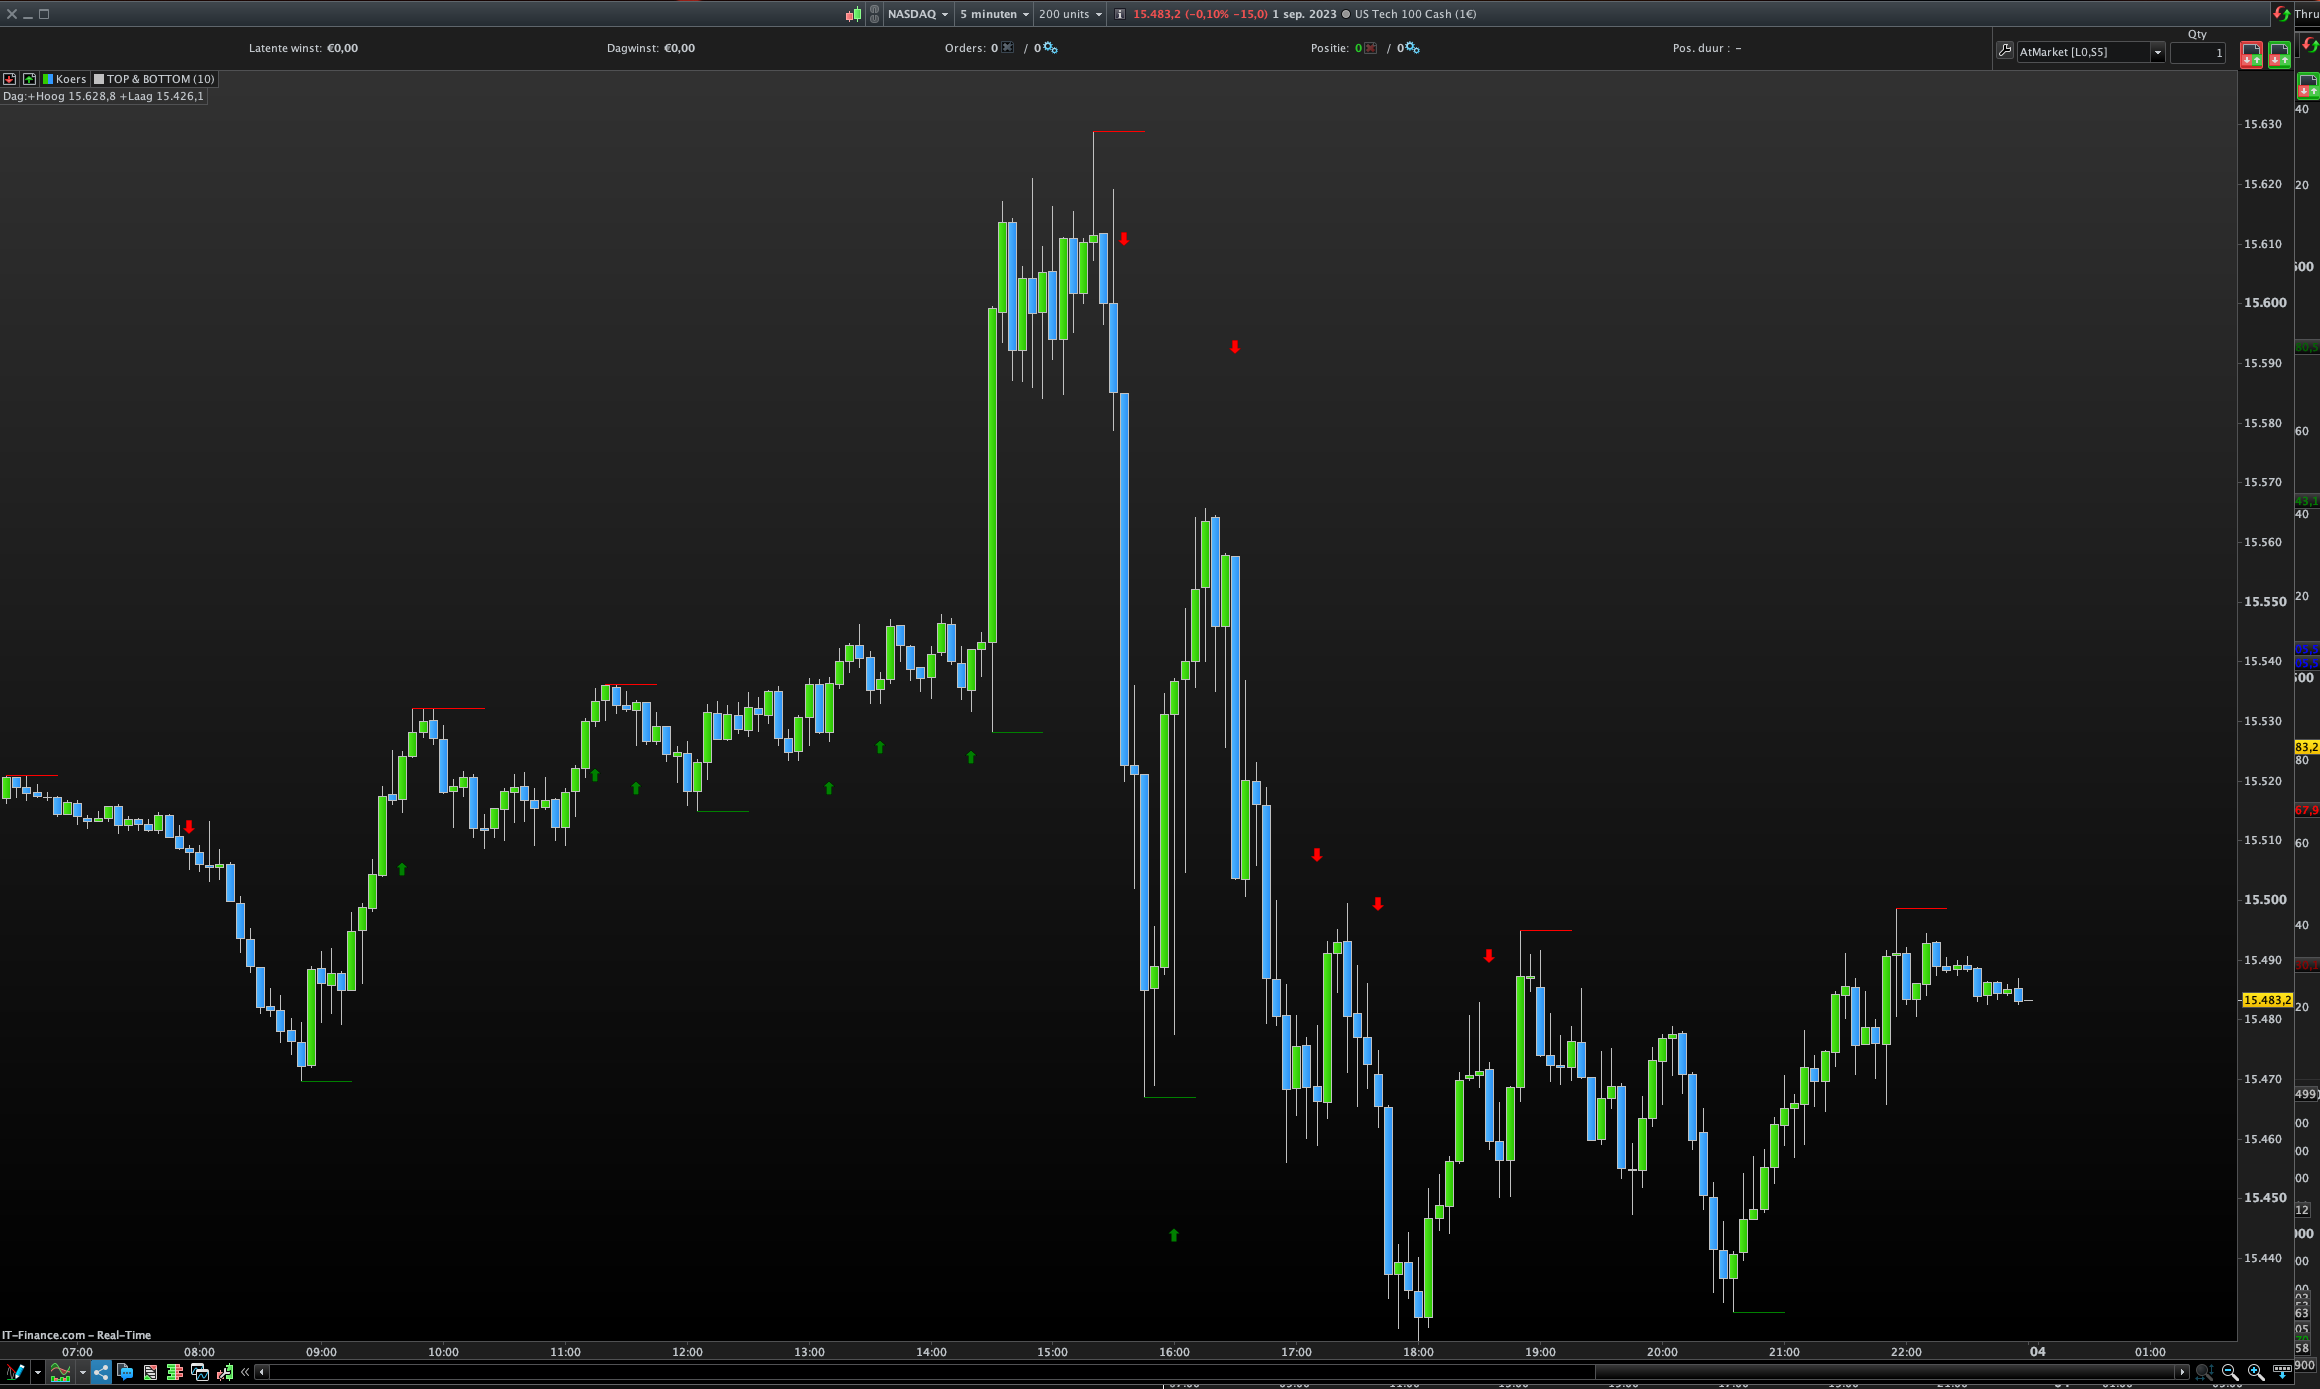Select the TOP & BOTTOM (10) indicator label

pyautogui.click(x=155, y=79)
